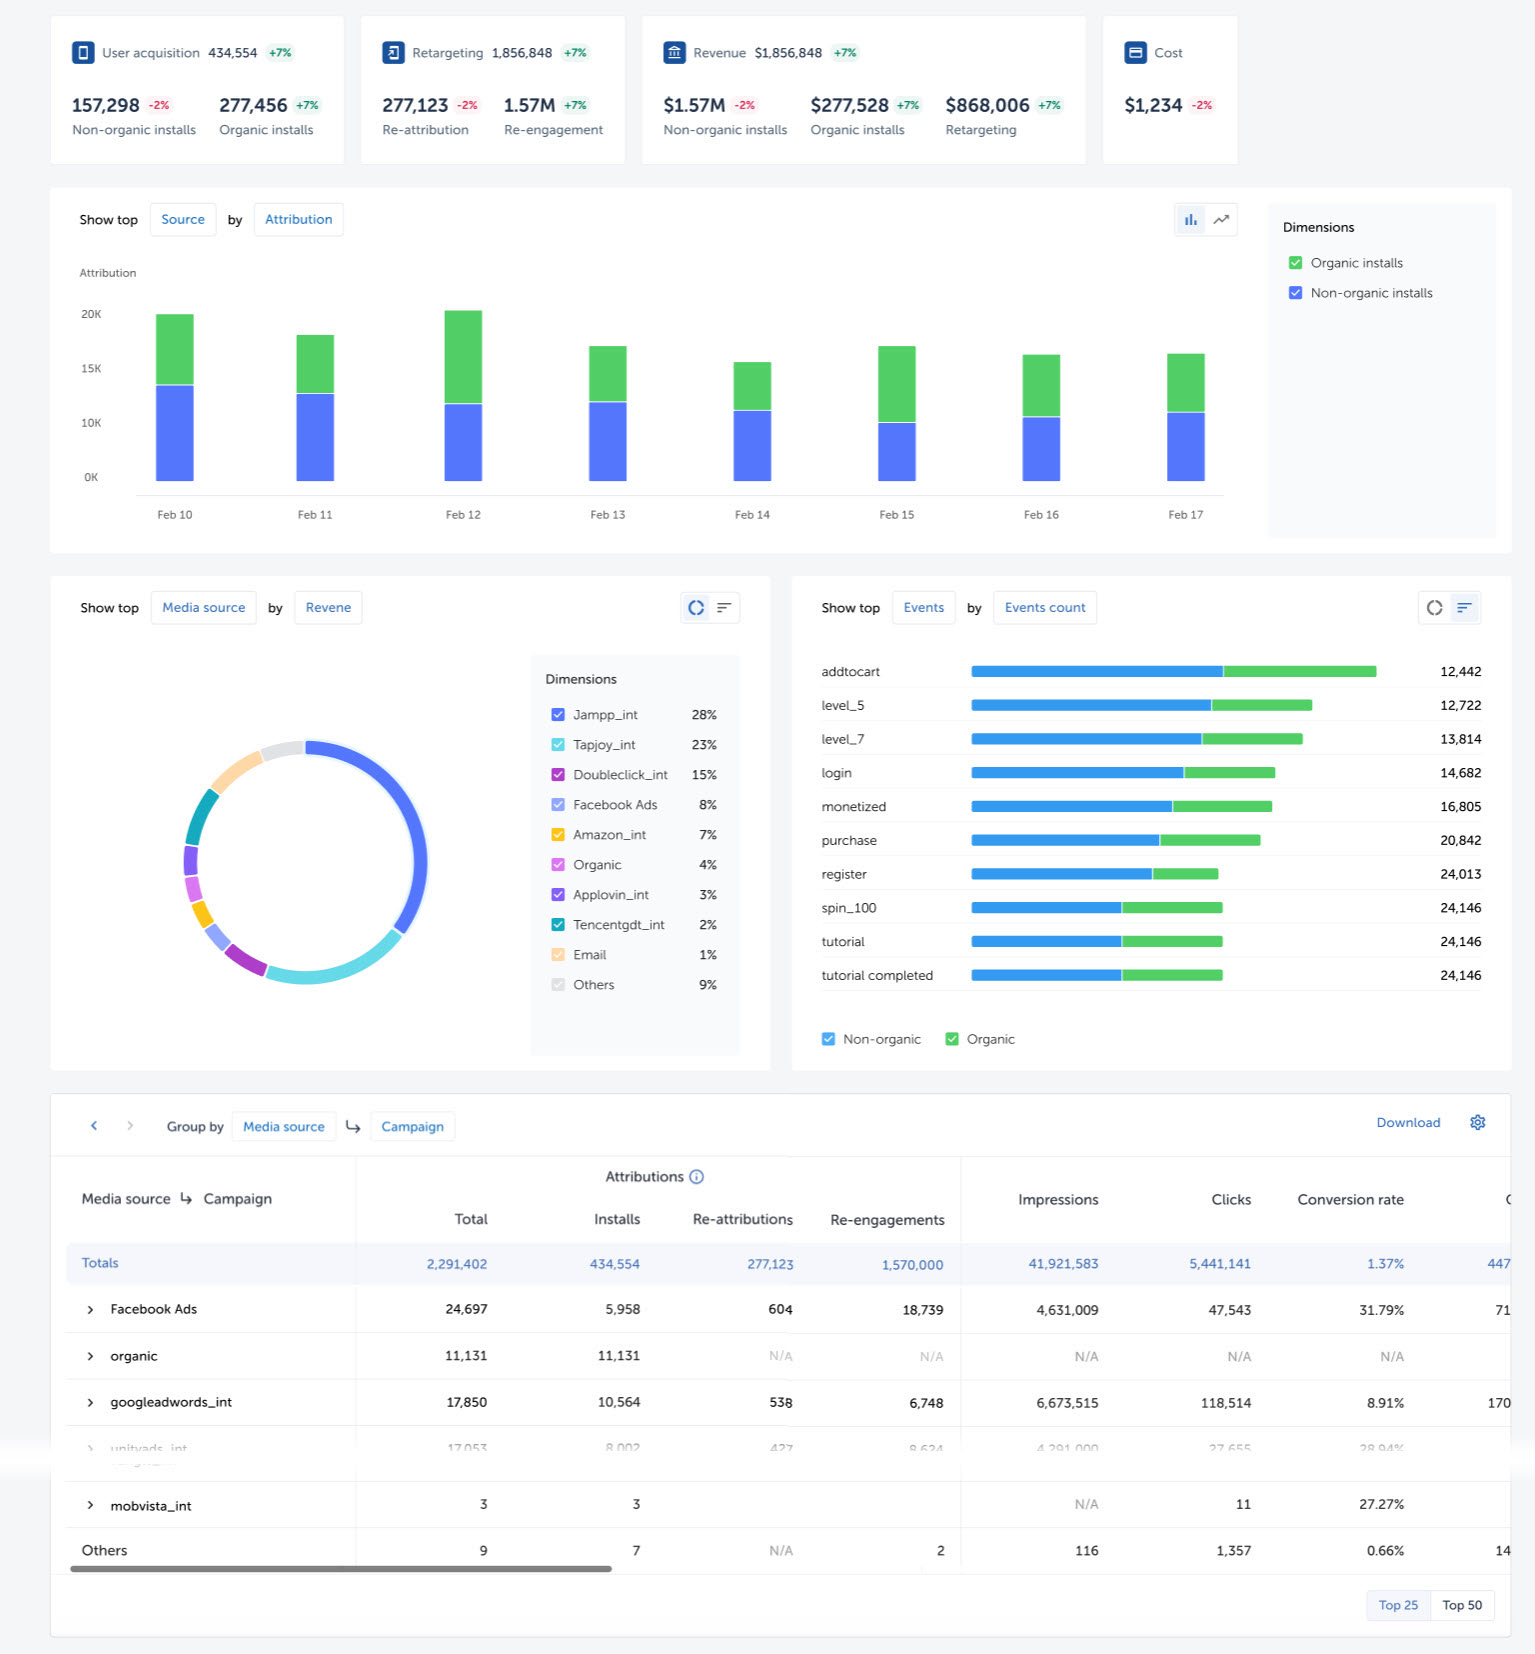Click the Attributions info icon
This screenshot has height=1654, width=1535.
tap(697, 1177)
